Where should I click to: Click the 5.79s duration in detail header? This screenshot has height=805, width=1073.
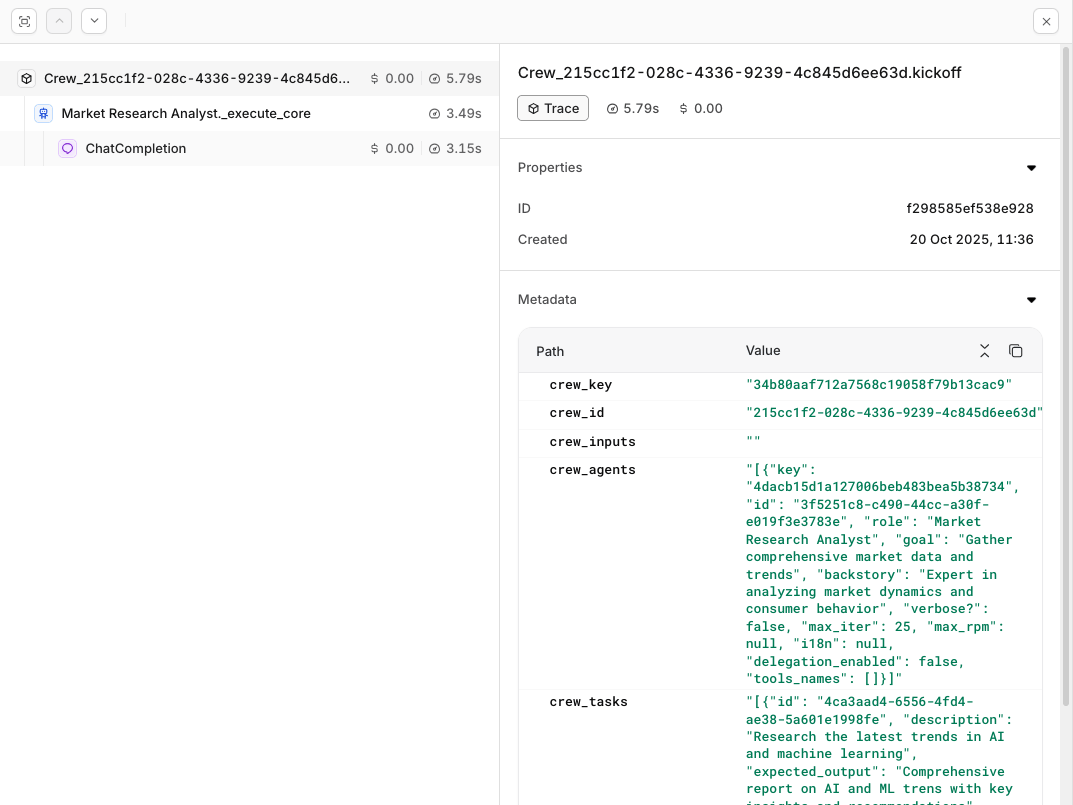633,109
